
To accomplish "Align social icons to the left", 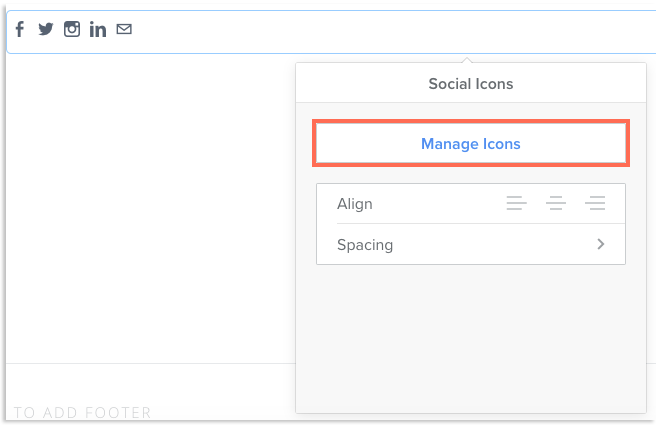I will 516,204.
